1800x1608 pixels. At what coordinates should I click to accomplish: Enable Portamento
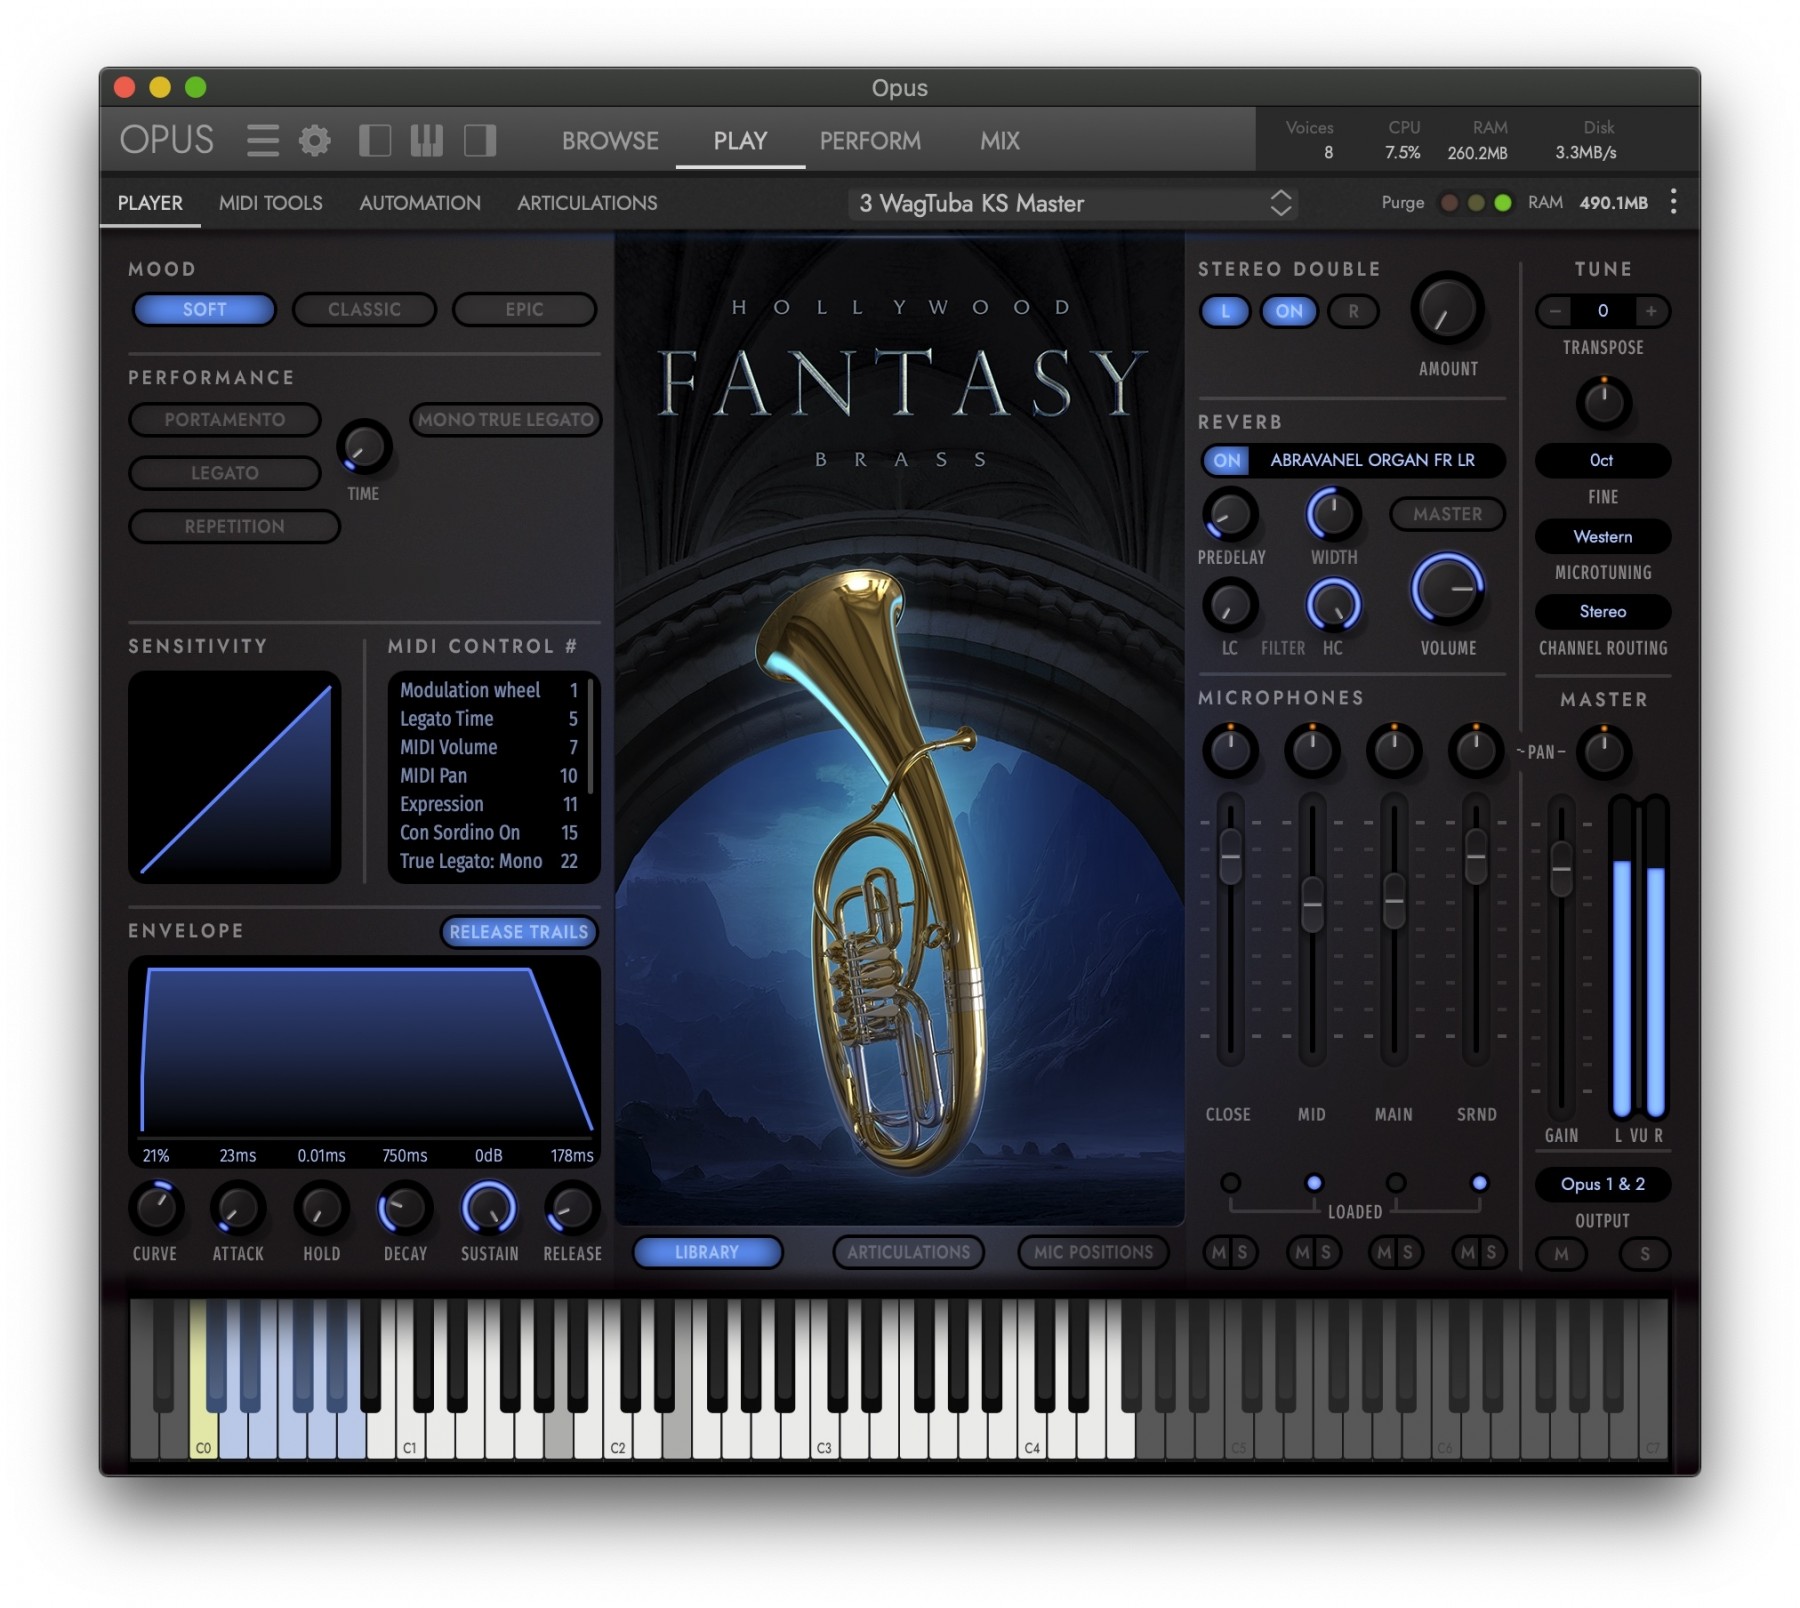tap(225, 420)
